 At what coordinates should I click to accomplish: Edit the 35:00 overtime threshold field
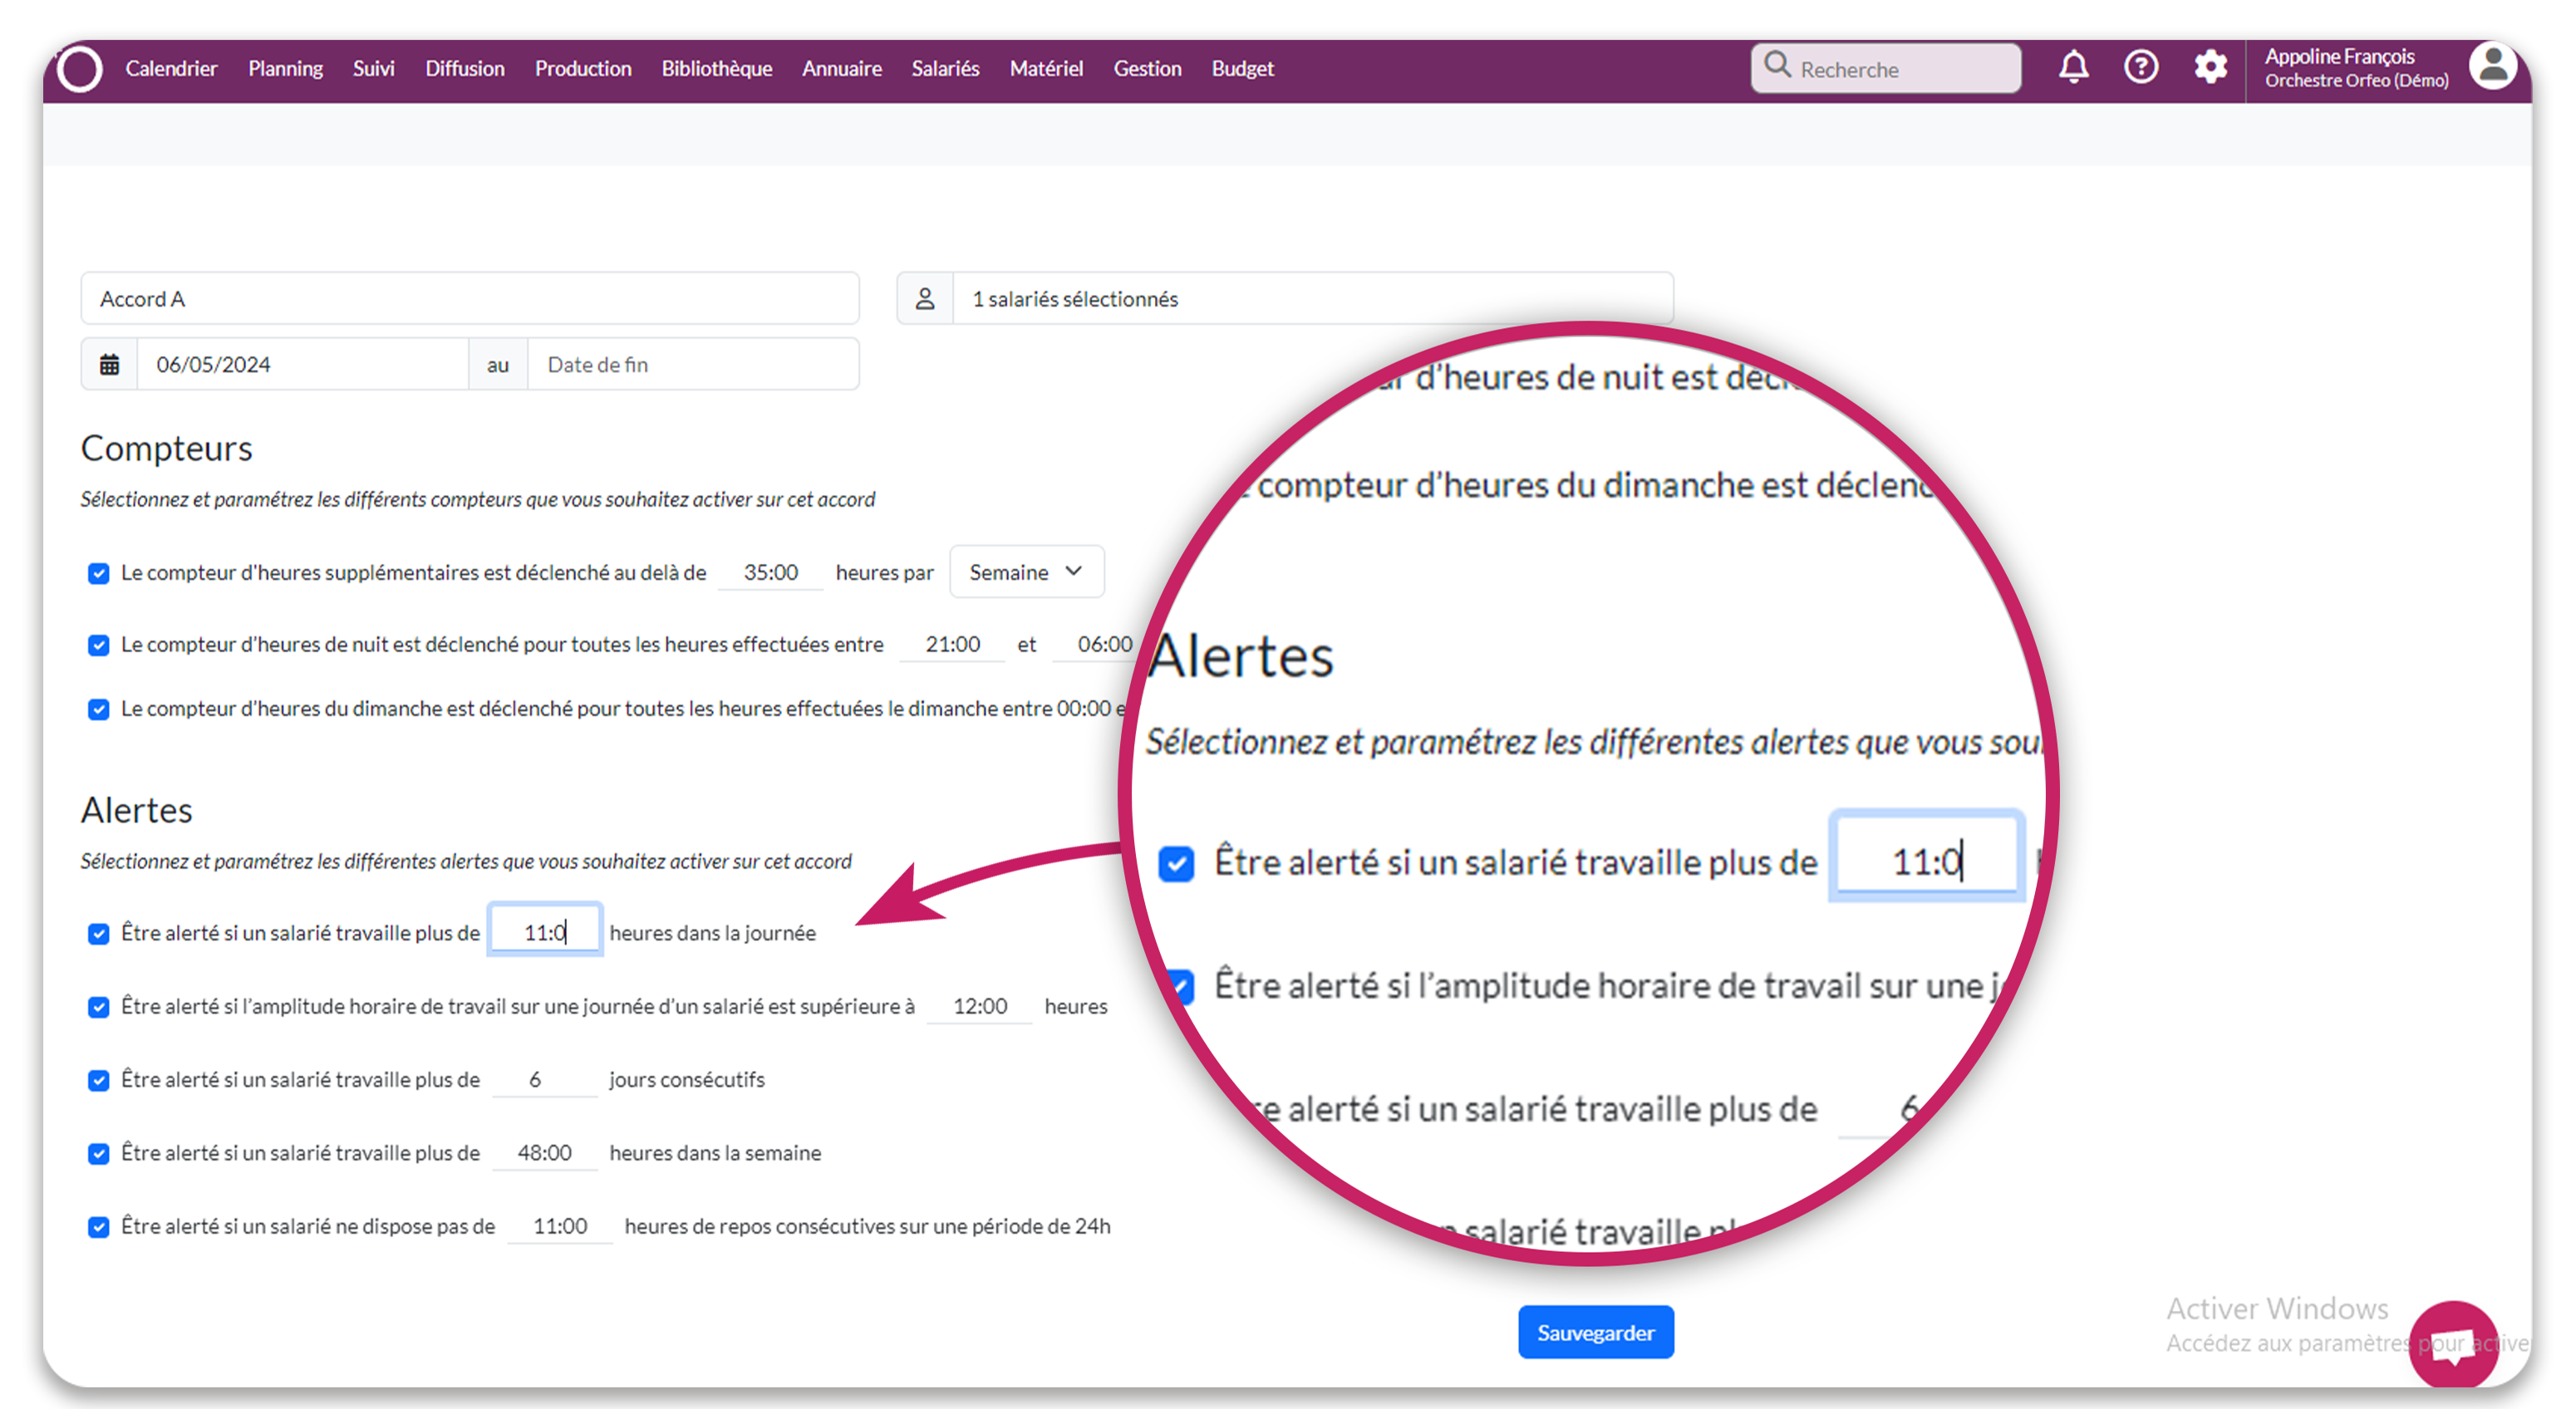tap(770, 572)
